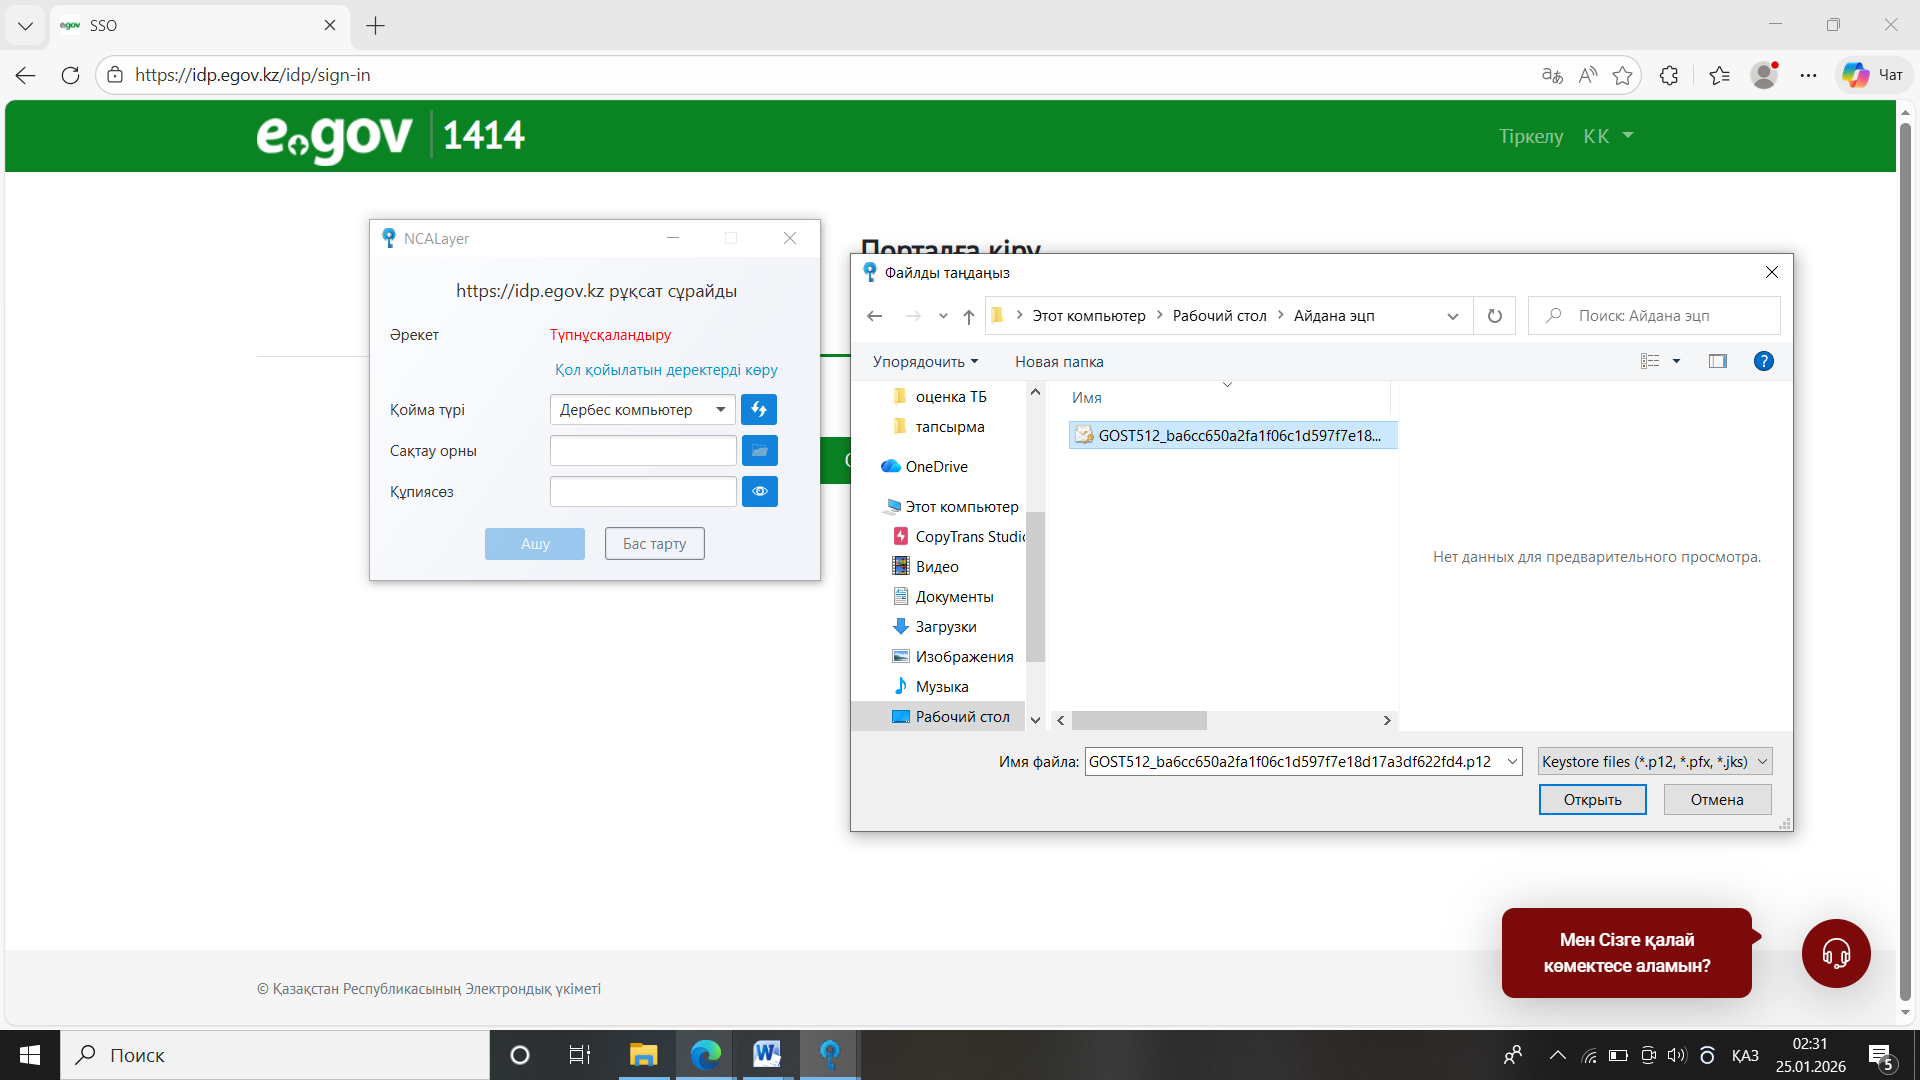Click the help question mark icon
Viewport: 1920px width, 1080px height.
(1763, 362)
